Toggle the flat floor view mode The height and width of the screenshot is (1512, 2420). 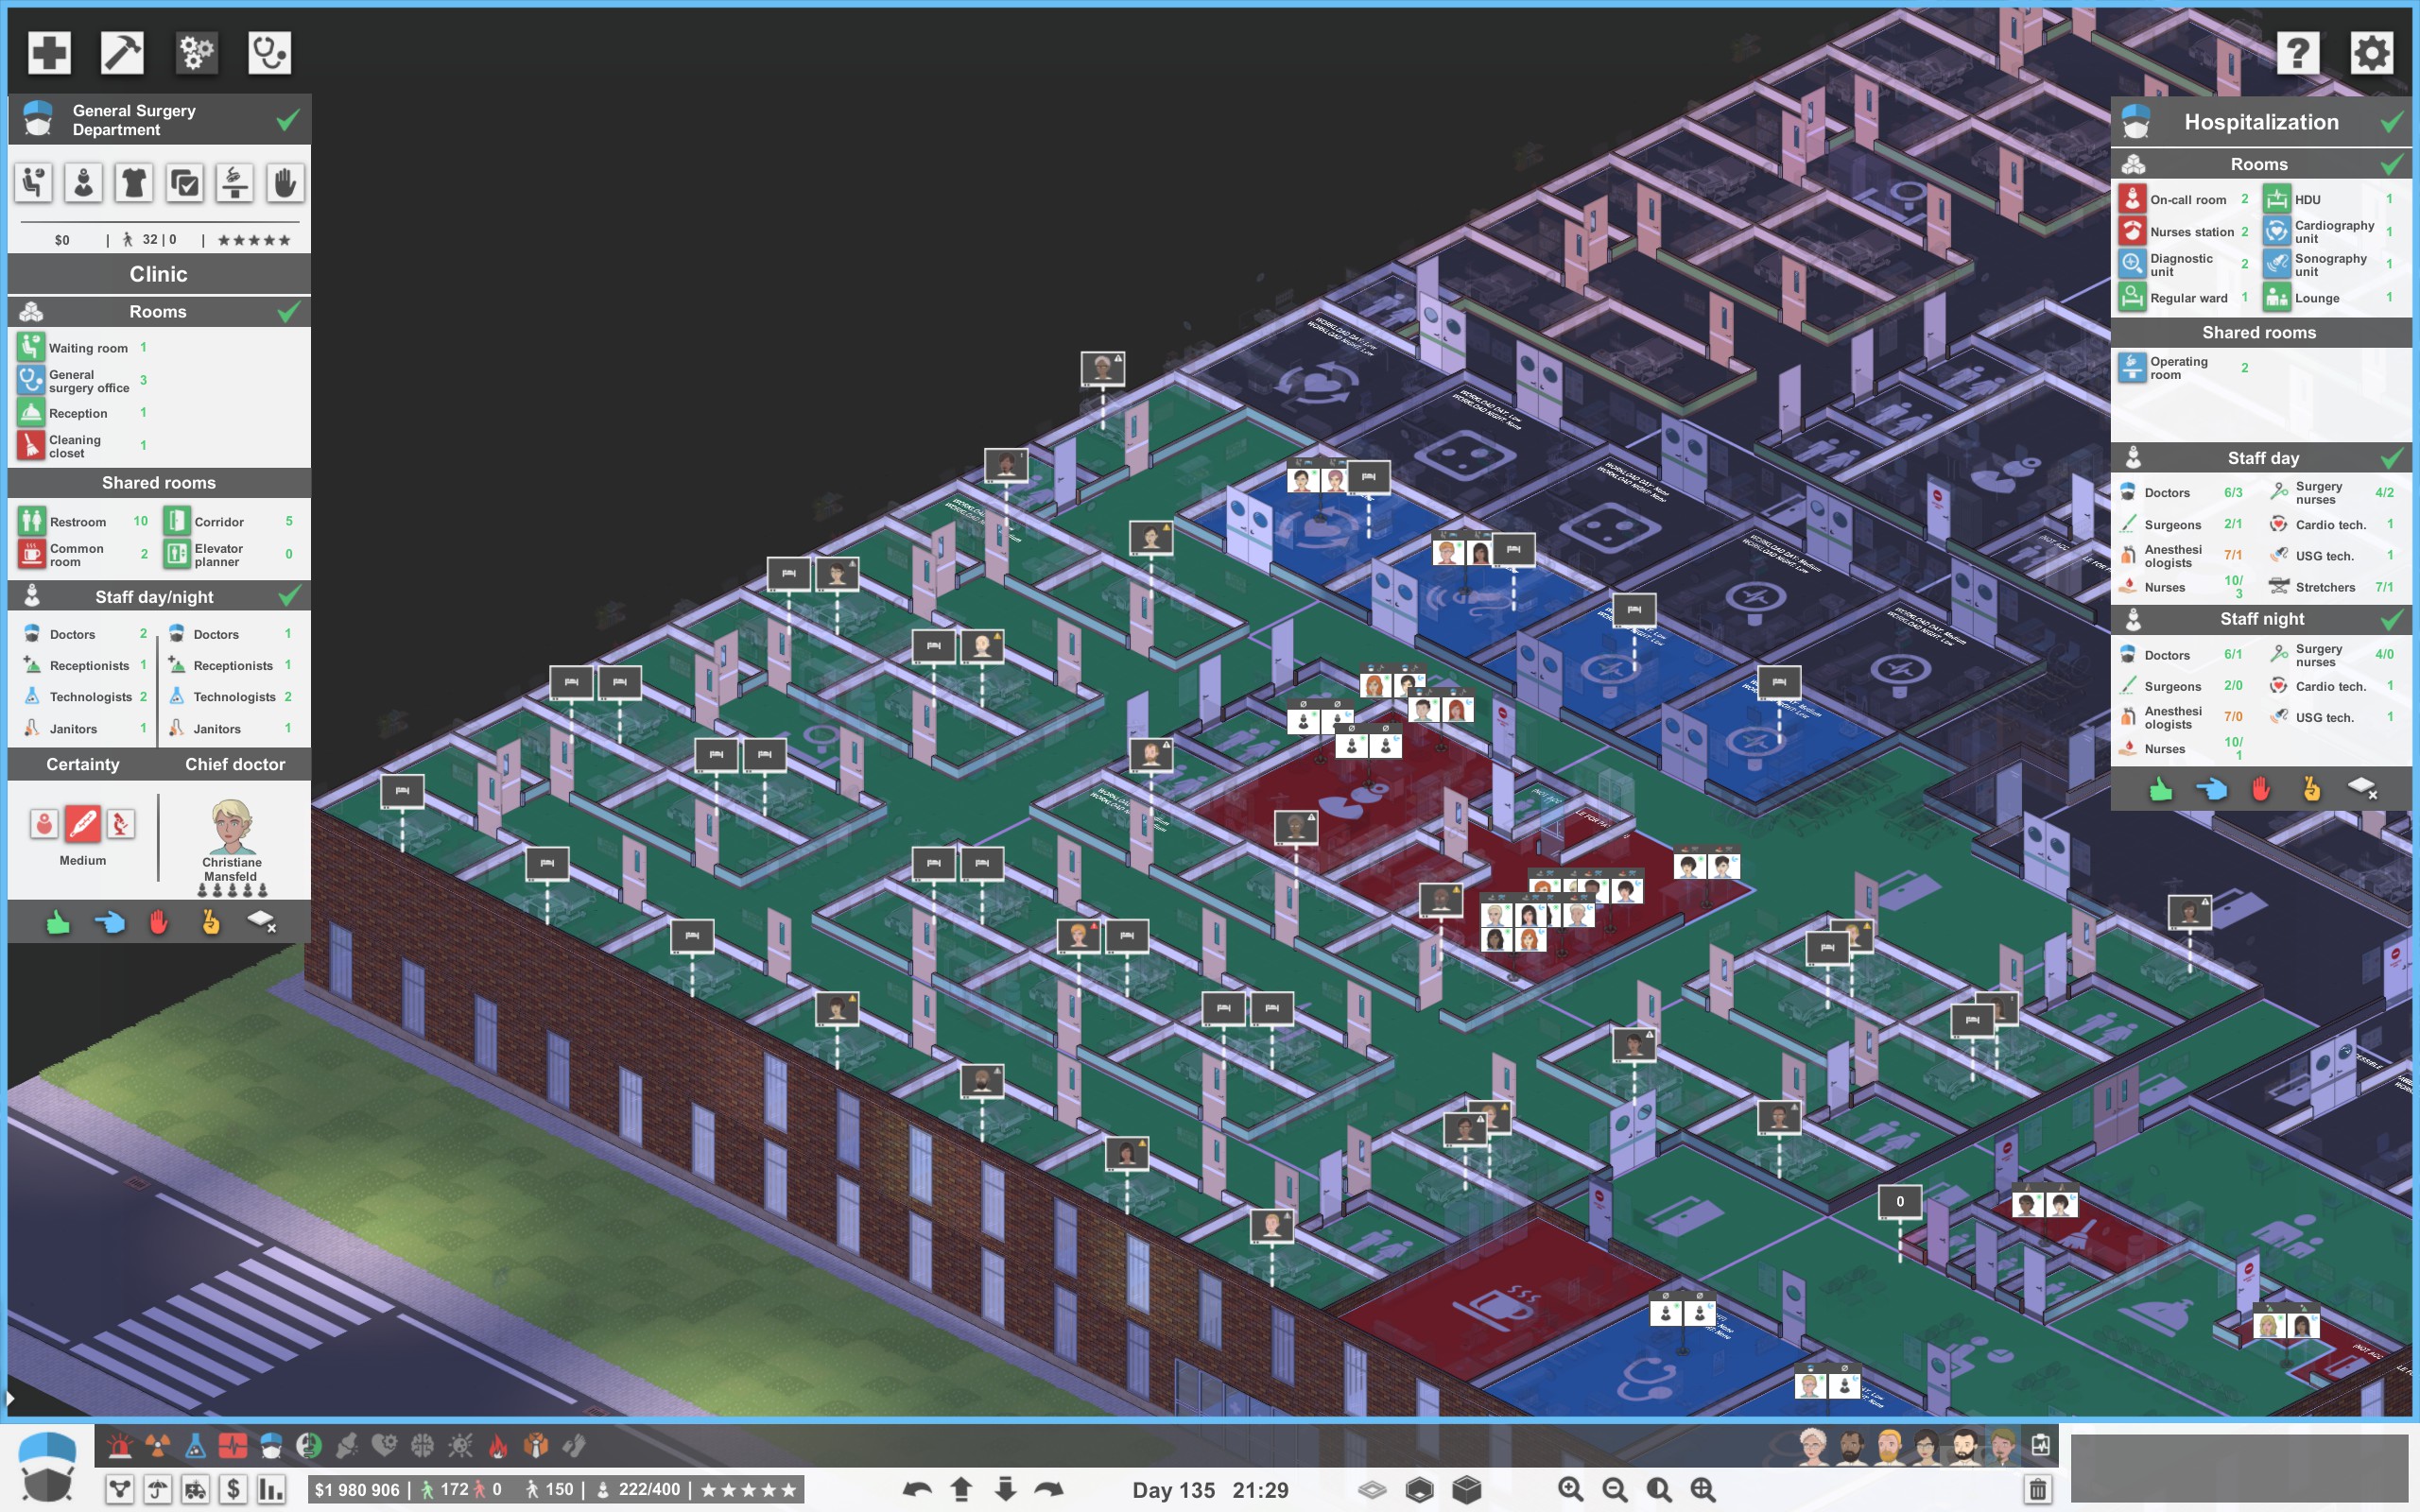tap(1372, 1490)
